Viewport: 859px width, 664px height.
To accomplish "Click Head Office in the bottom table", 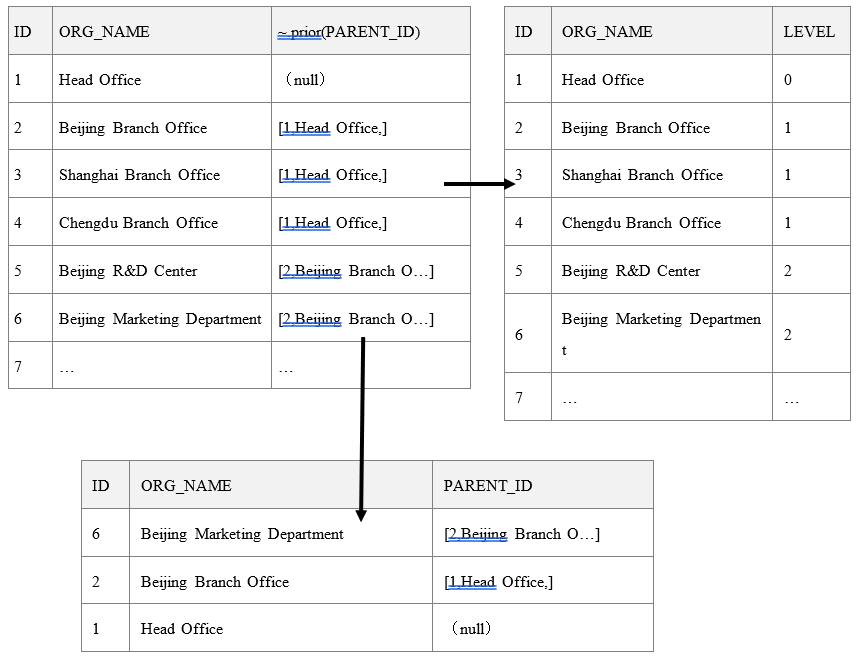I will [182, 629].
